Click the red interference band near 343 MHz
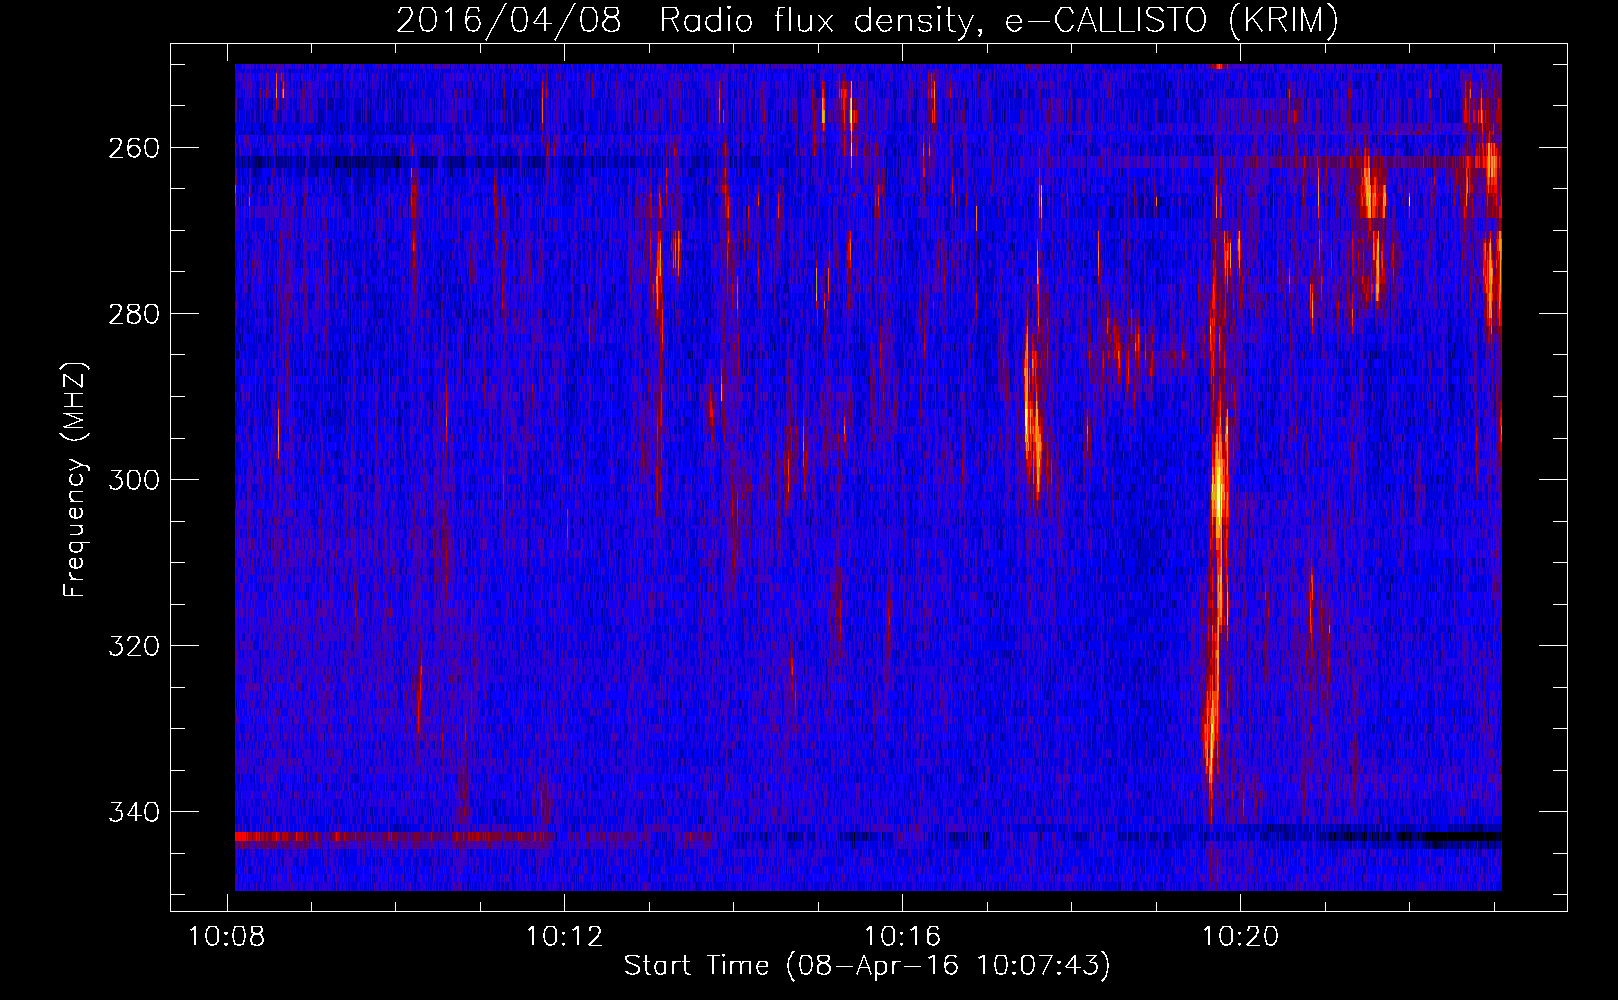 click(393, 837)
